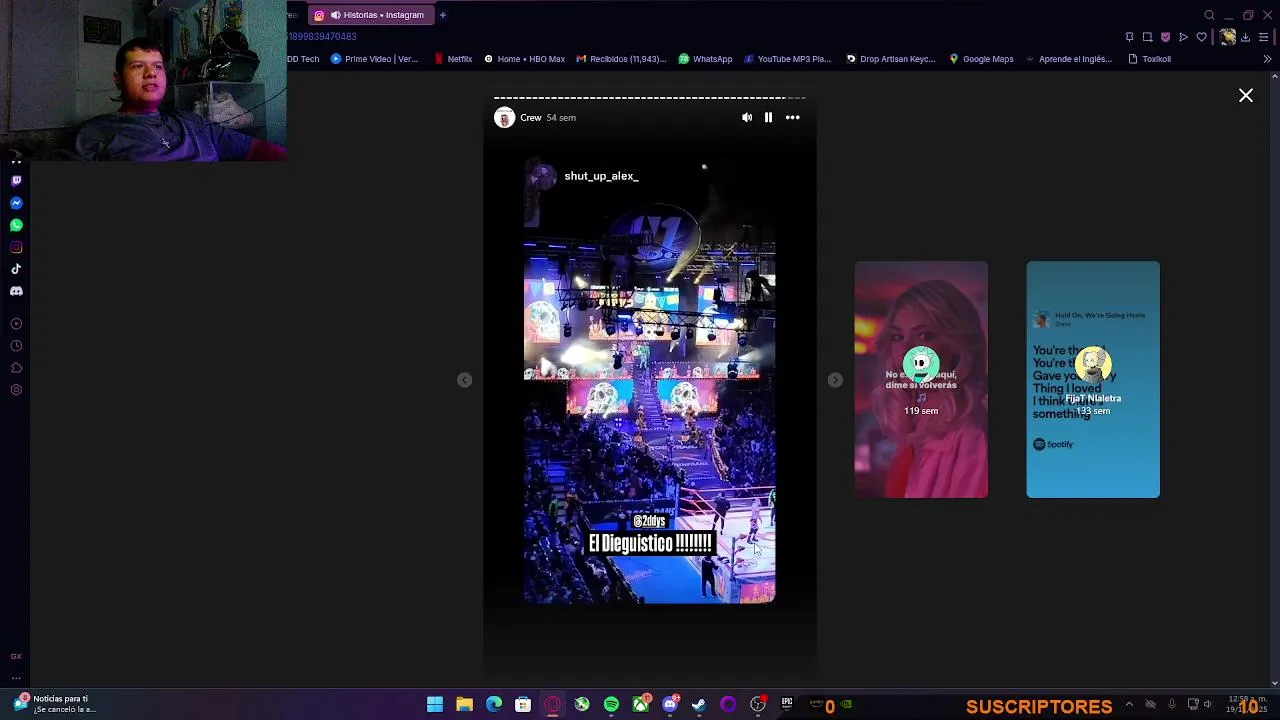This screenshot has height=720, width=1280.
Task: Show hidden system tray icons
Action: 1129,704
